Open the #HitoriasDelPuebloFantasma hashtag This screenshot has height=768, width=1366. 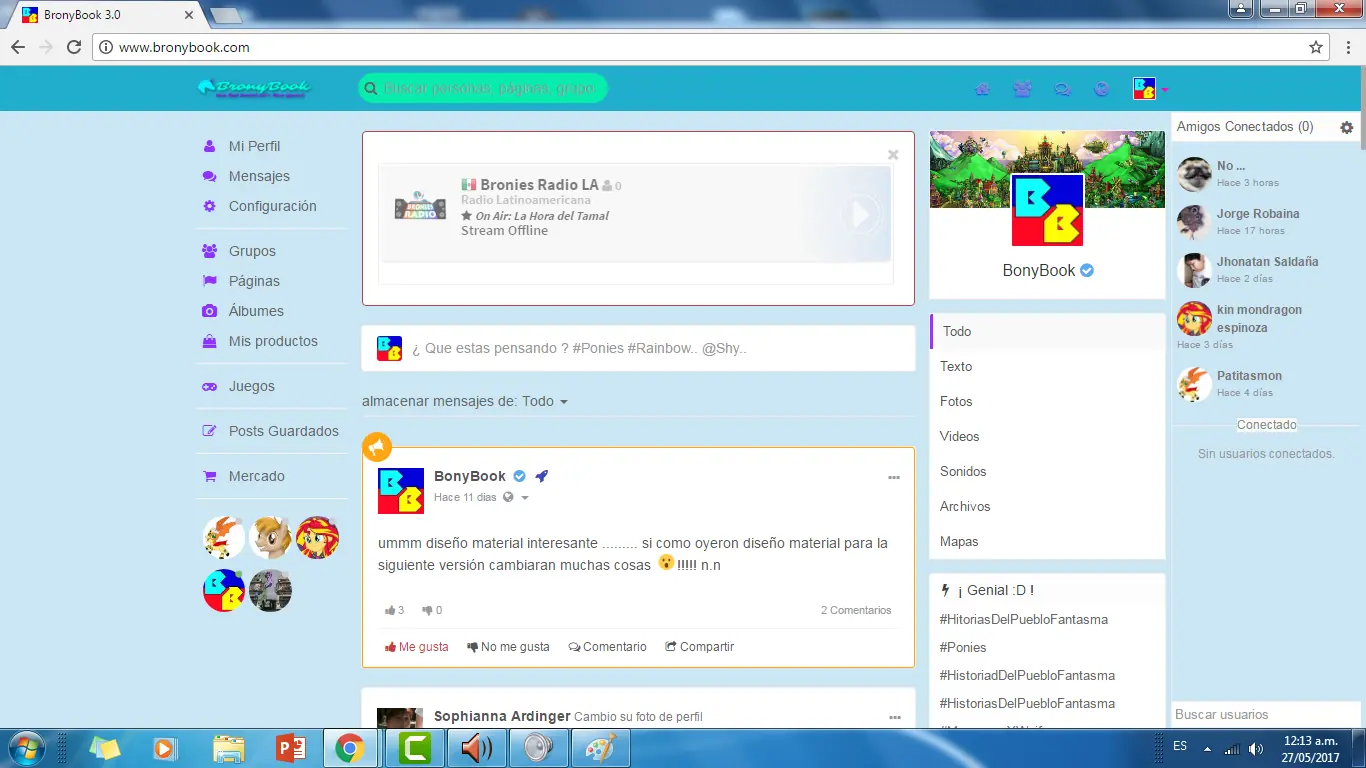point(1024,619)
